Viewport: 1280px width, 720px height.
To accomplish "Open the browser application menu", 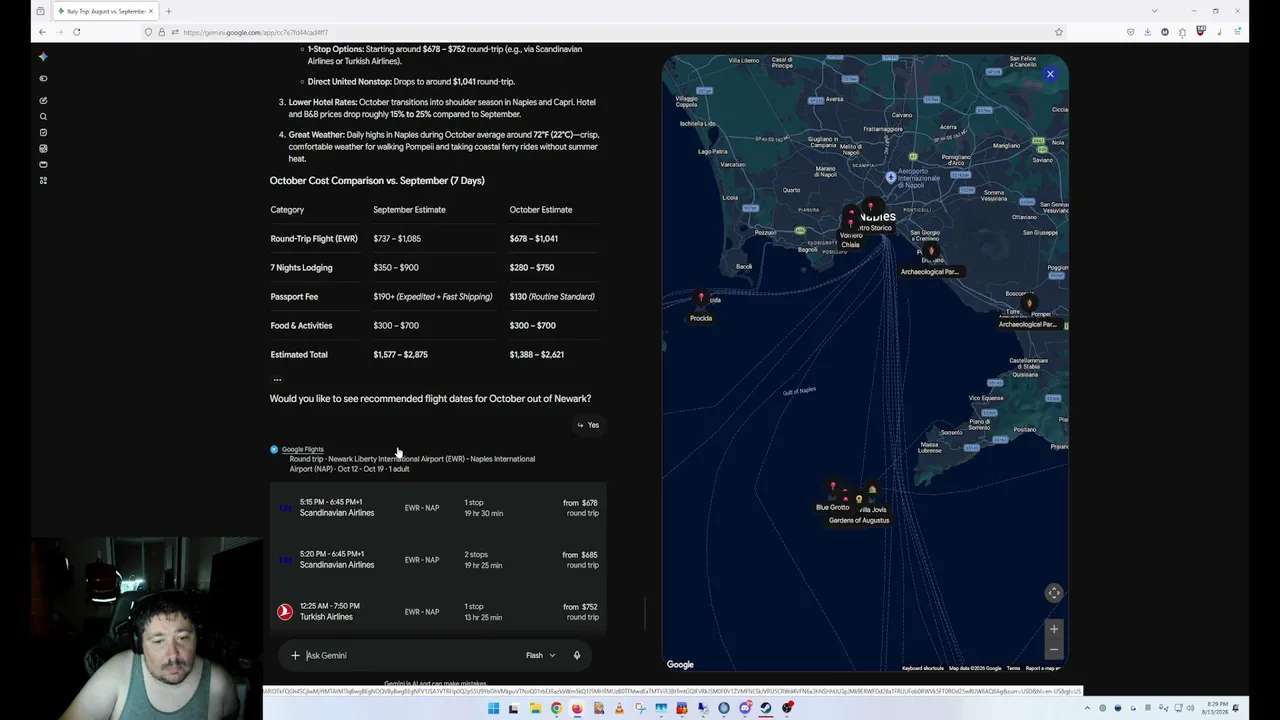I will pyautogui.click(x=1237, y=32).
